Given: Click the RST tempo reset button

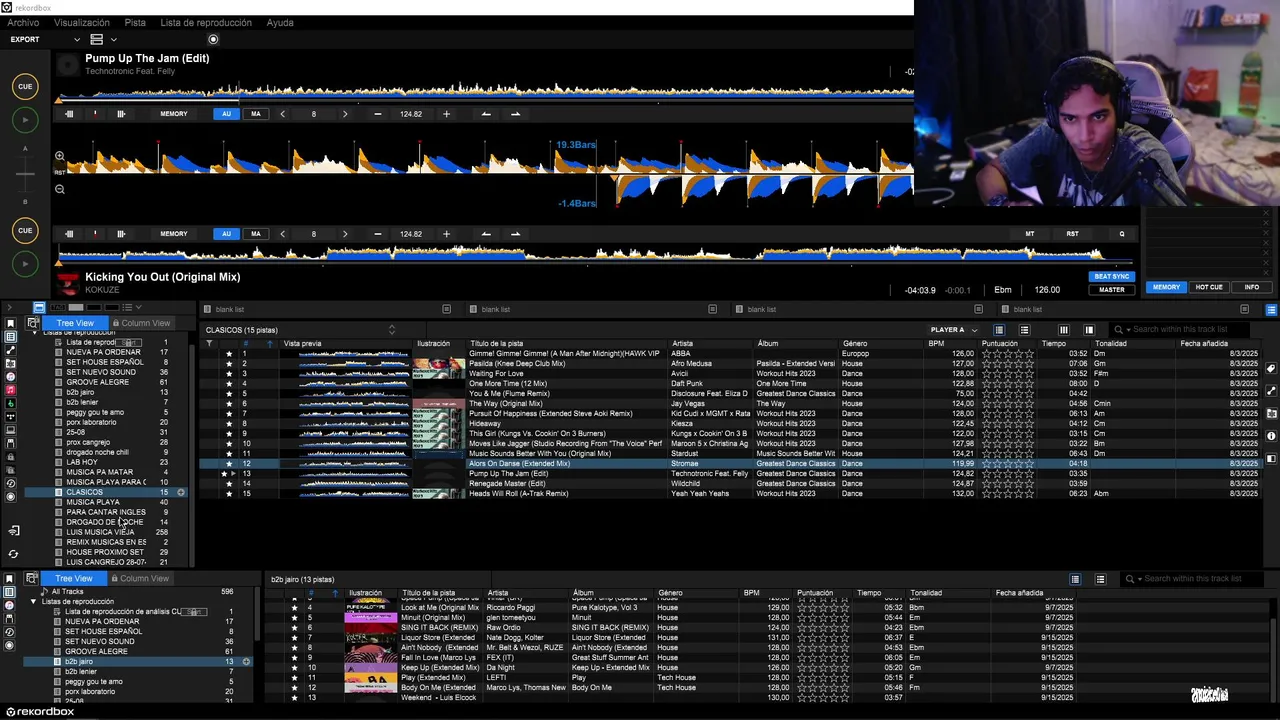Looking at the screenshot, I should point(1072,234).
